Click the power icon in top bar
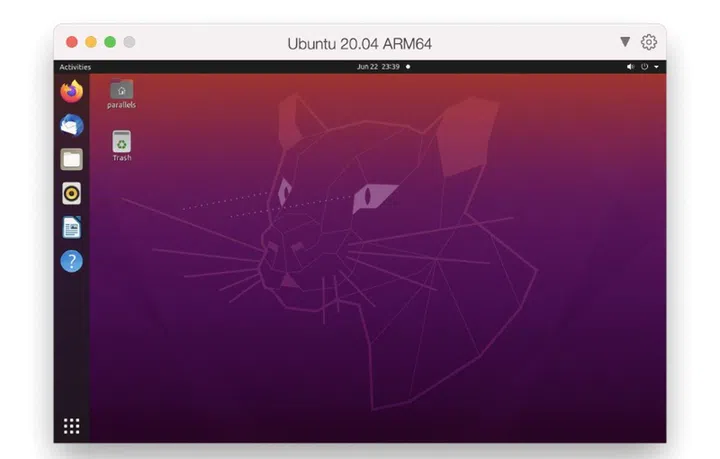This screenshot has width=720, height=459. [645, 67]
